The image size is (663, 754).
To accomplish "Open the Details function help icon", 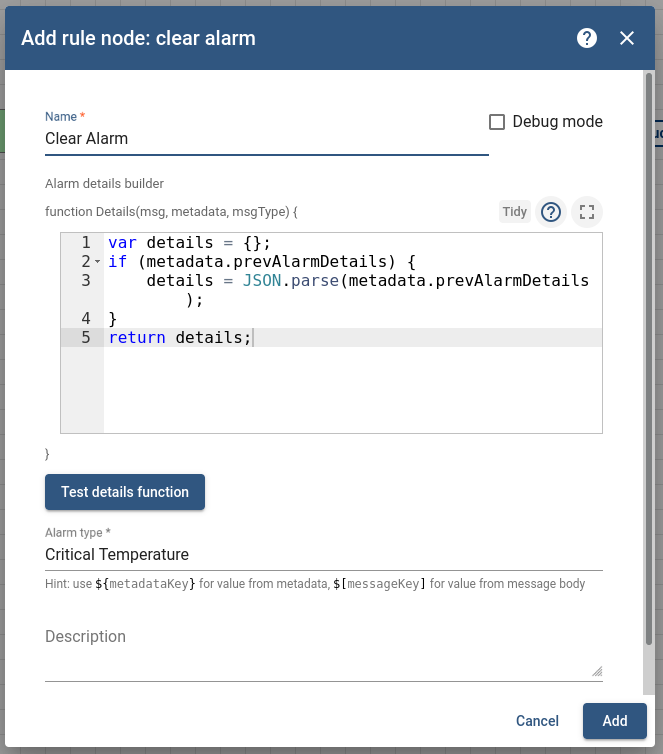I will [x=551, y=212].
